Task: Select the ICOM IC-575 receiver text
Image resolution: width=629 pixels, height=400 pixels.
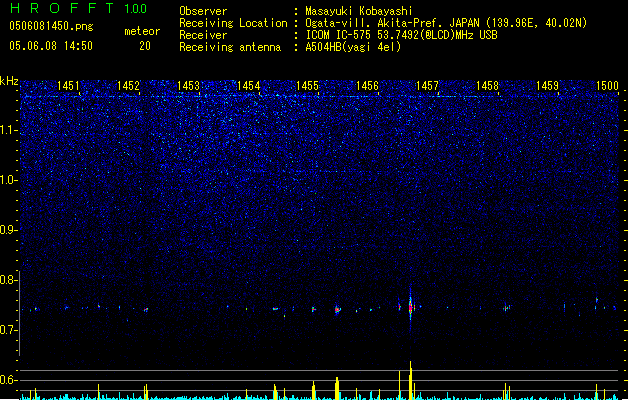Action: click(401, 35)
